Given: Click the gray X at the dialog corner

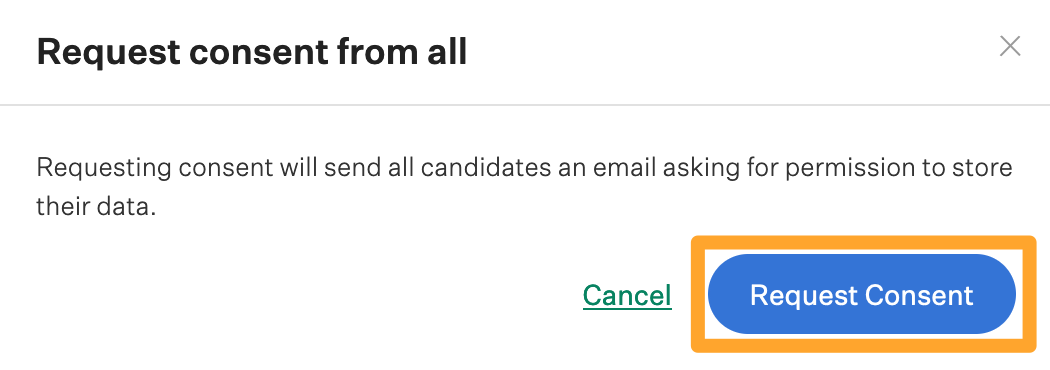Looking at the screenshot, I should [x=1010, y=46].
